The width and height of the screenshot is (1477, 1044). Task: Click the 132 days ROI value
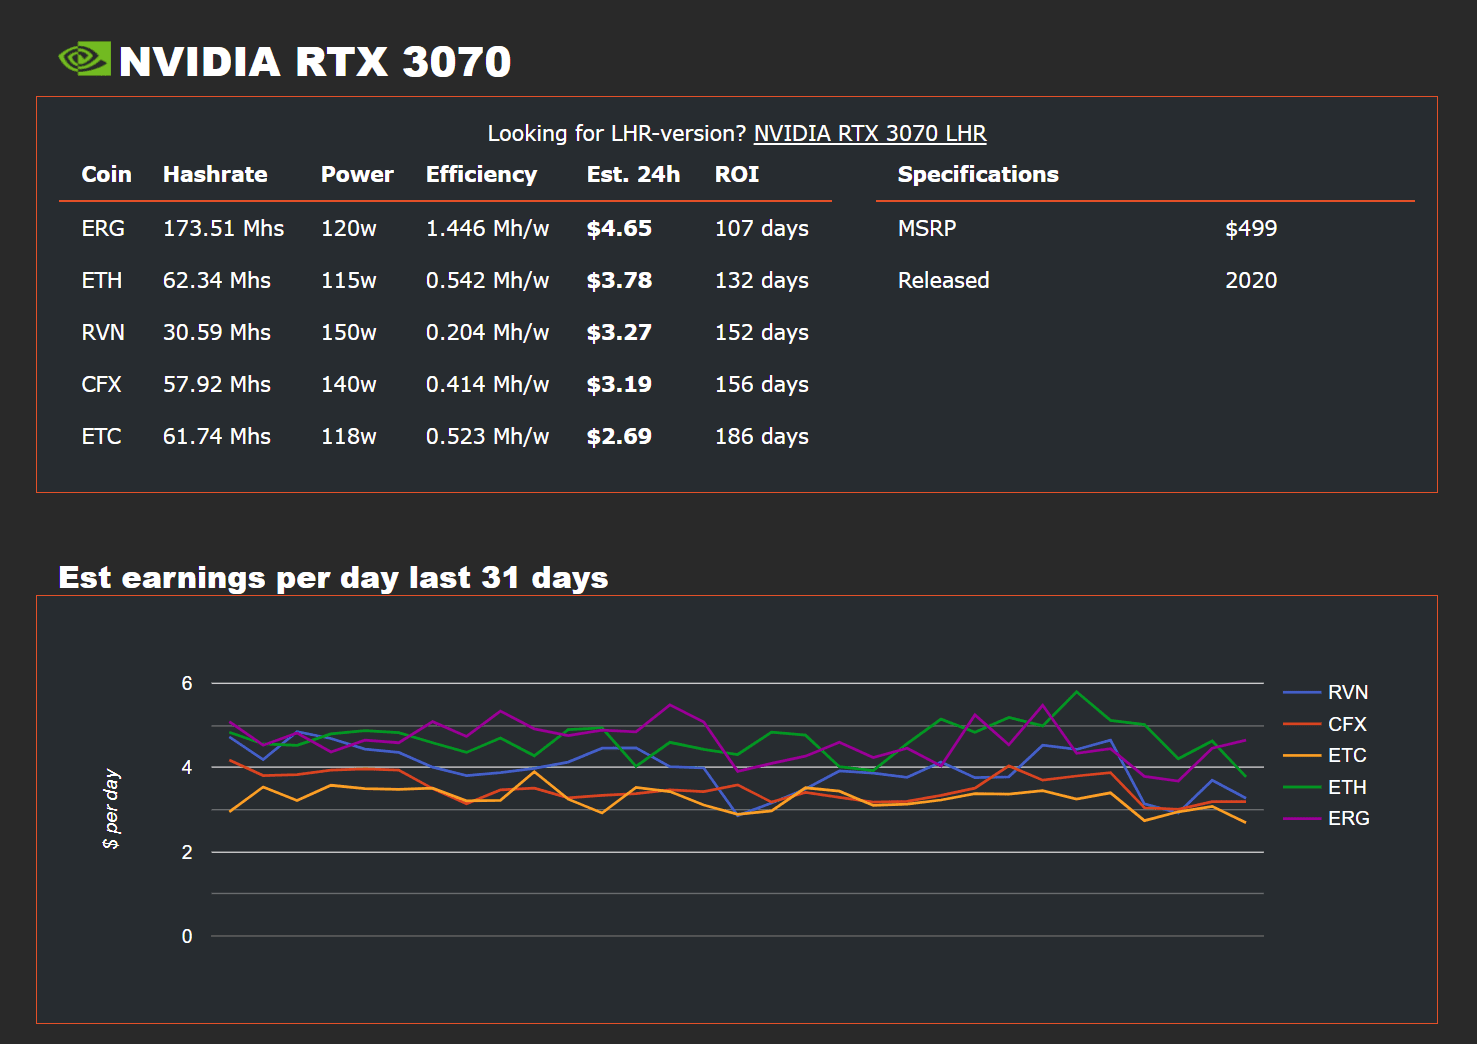coord(762,280)
